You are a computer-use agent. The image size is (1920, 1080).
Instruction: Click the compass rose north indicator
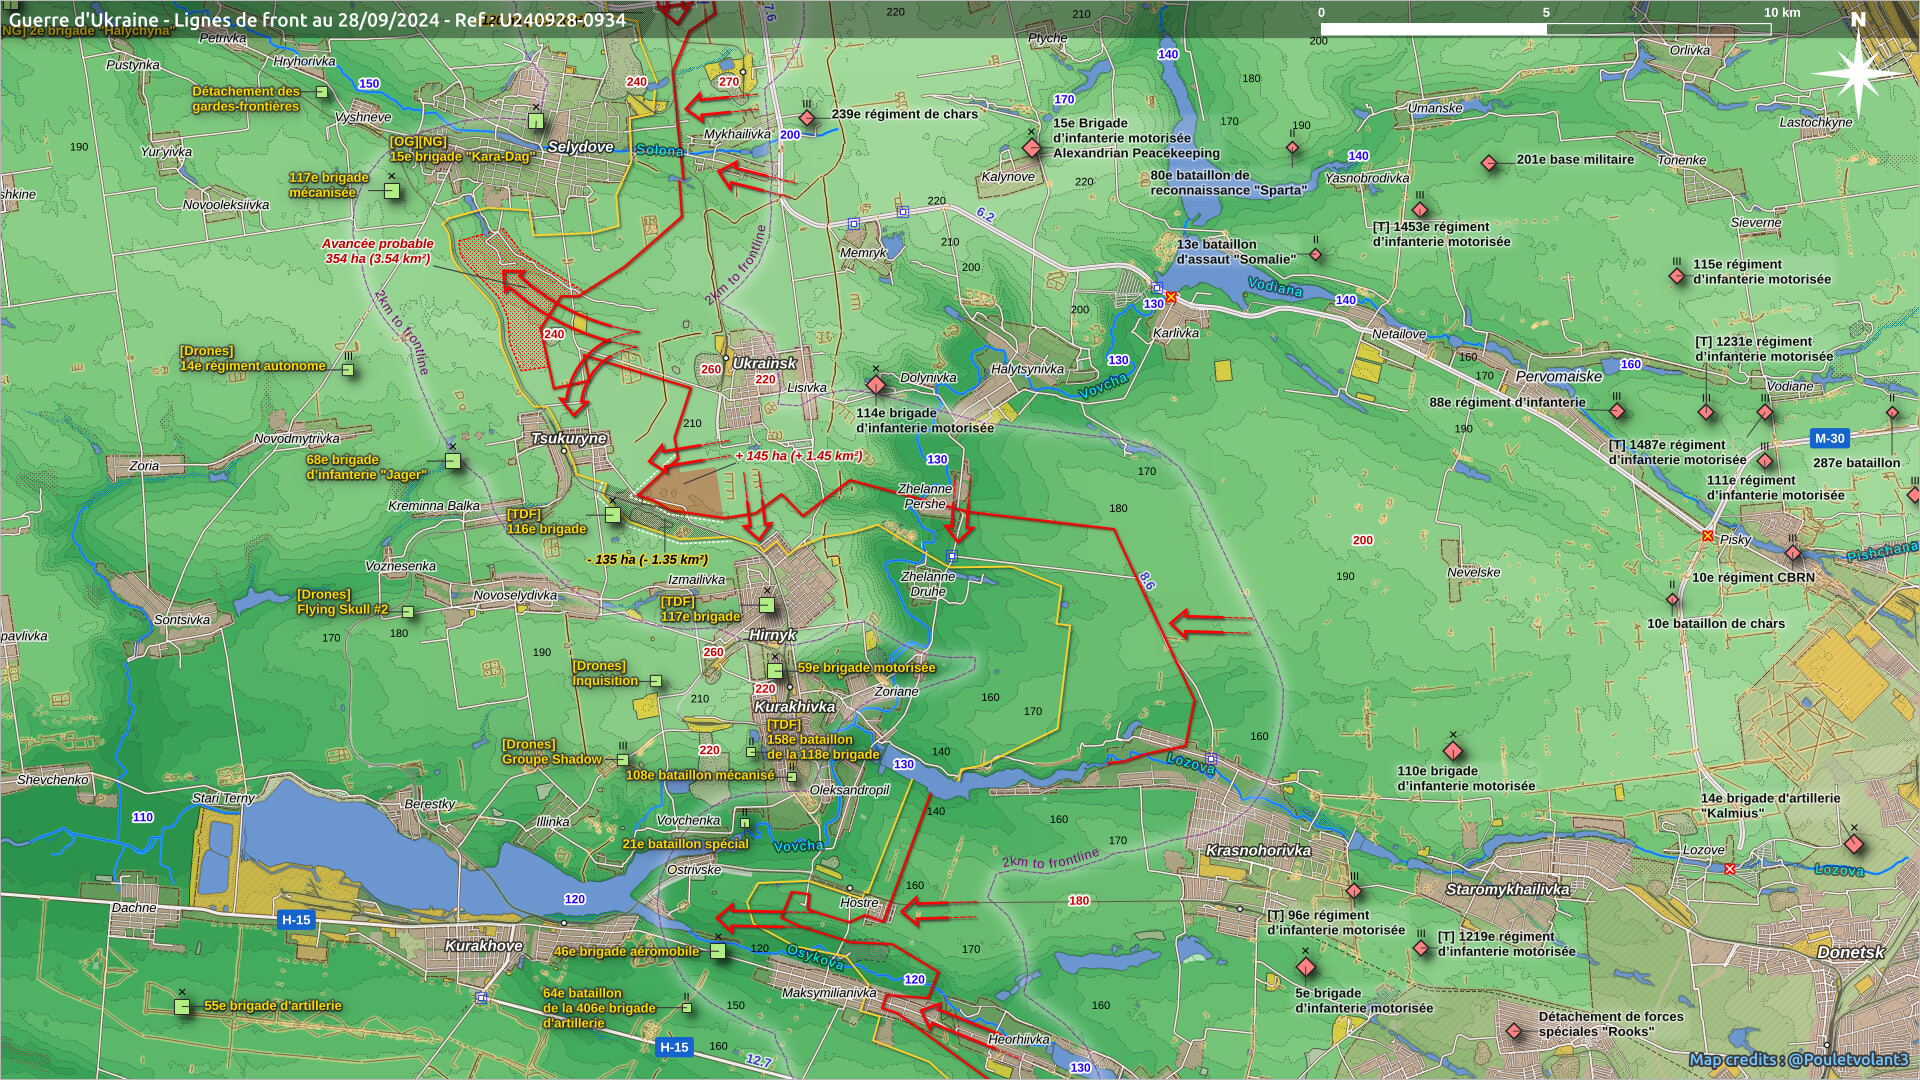pos(1857,72)
